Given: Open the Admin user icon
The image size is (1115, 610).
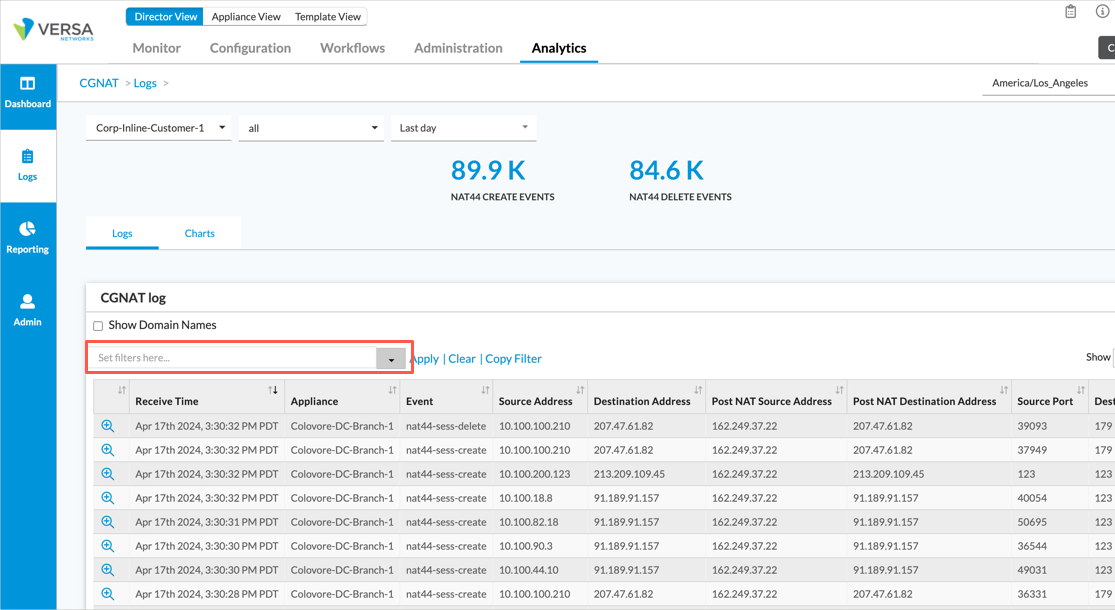Looking at the screenshot, I should (27, 301).
